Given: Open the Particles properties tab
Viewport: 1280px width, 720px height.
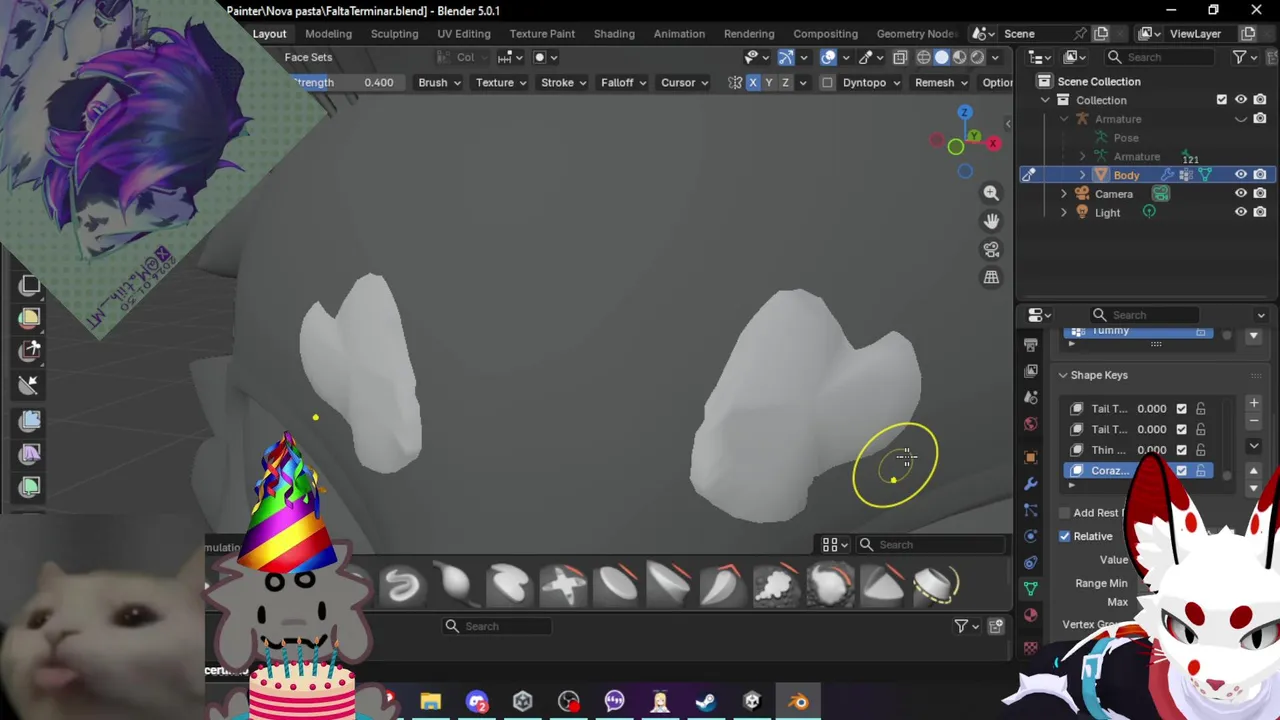Looking at the screenshot, I should 1031,510.
